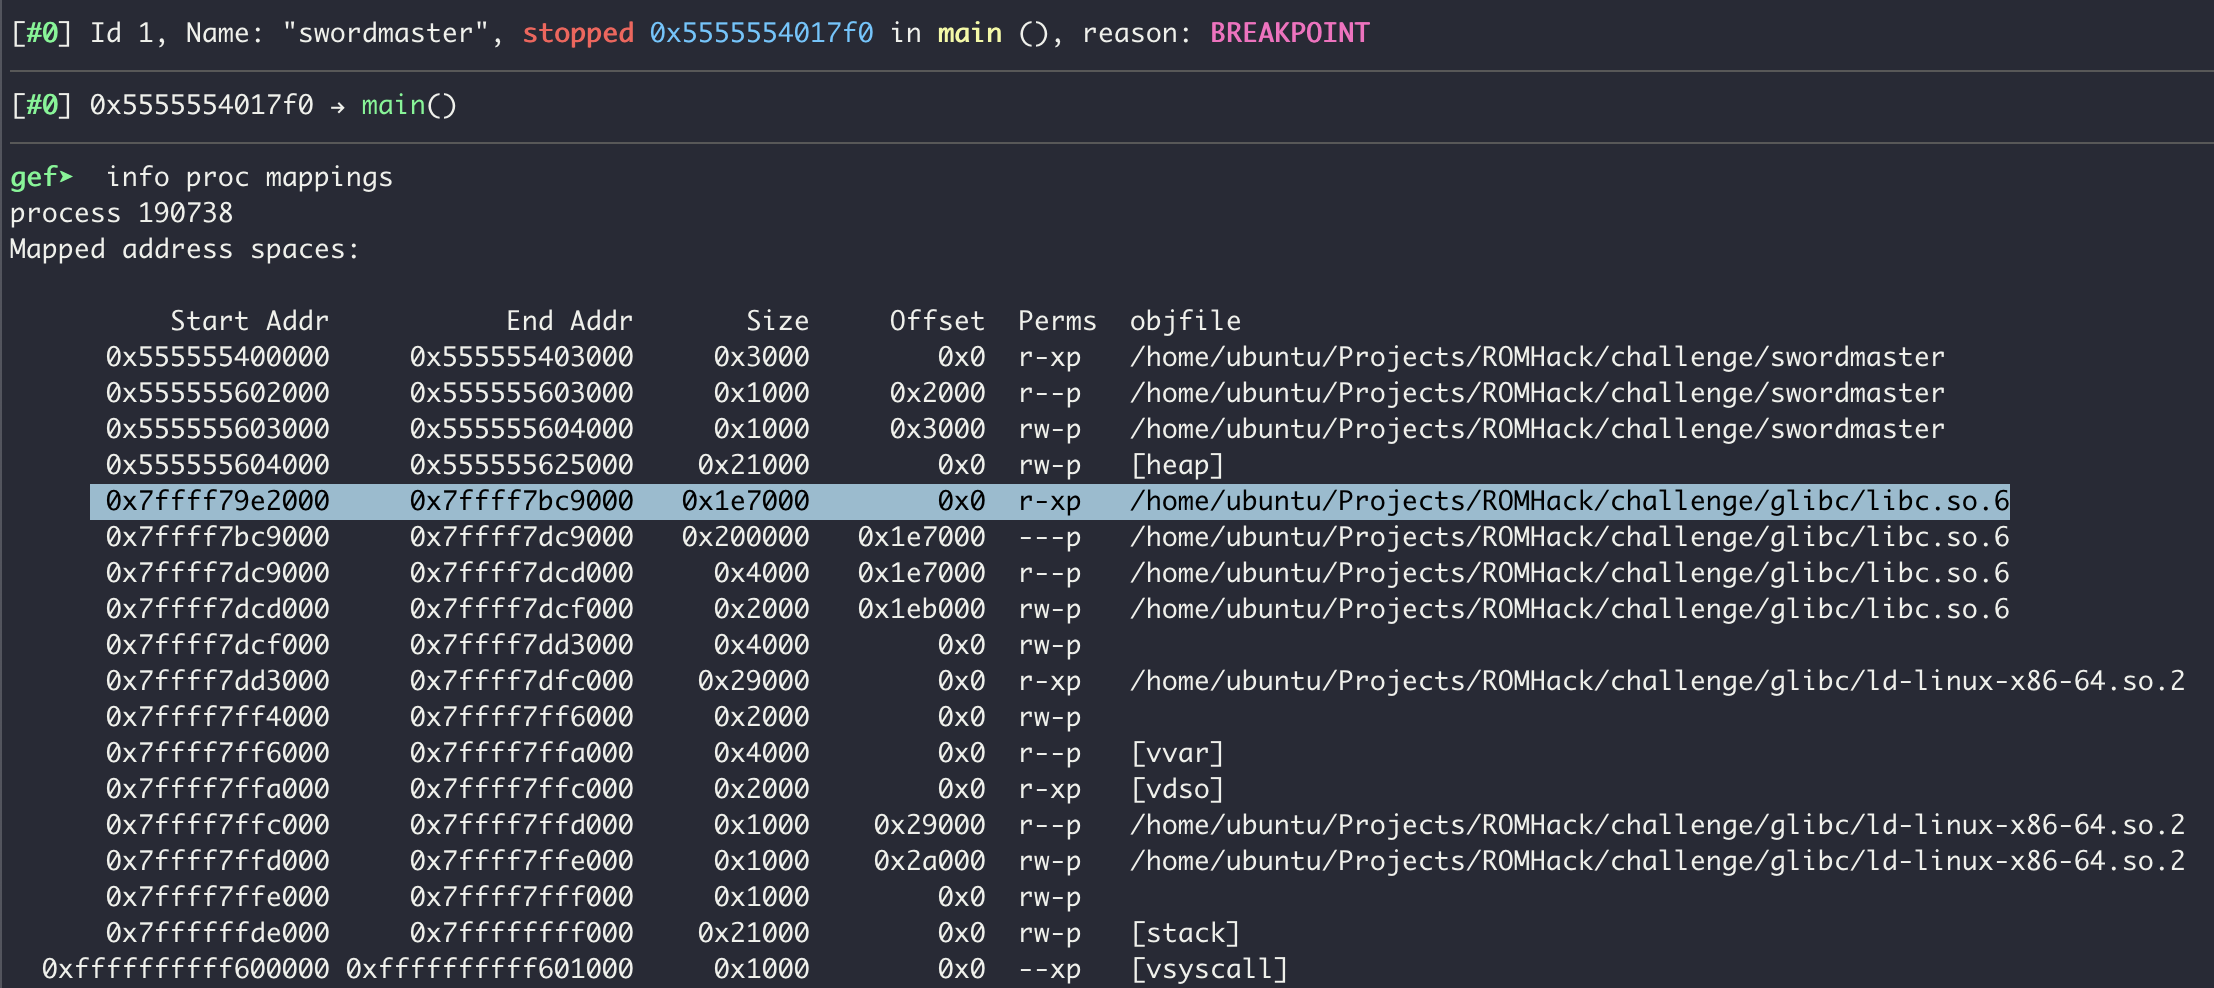This screenshot has width=2214, height=988.
Task: Click the green main() in the backtrace line
Action: (408, 105)
